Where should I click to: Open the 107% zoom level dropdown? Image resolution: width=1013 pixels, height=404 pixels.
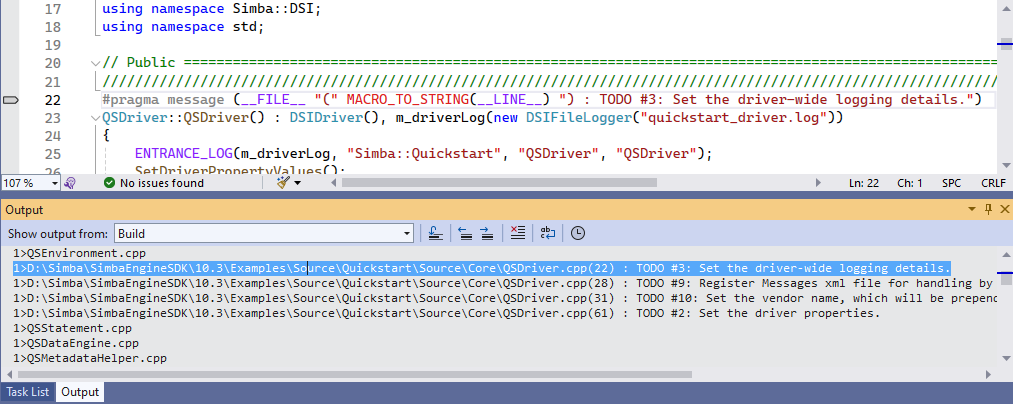54,183
